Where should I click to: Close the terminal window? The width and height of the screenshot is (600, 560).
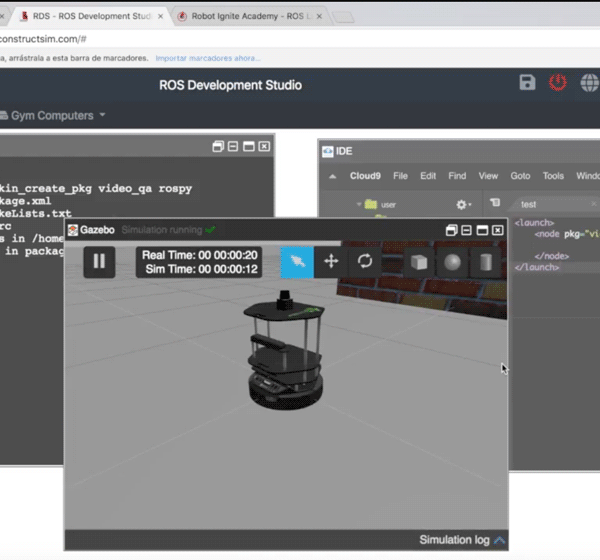point(264,147)
